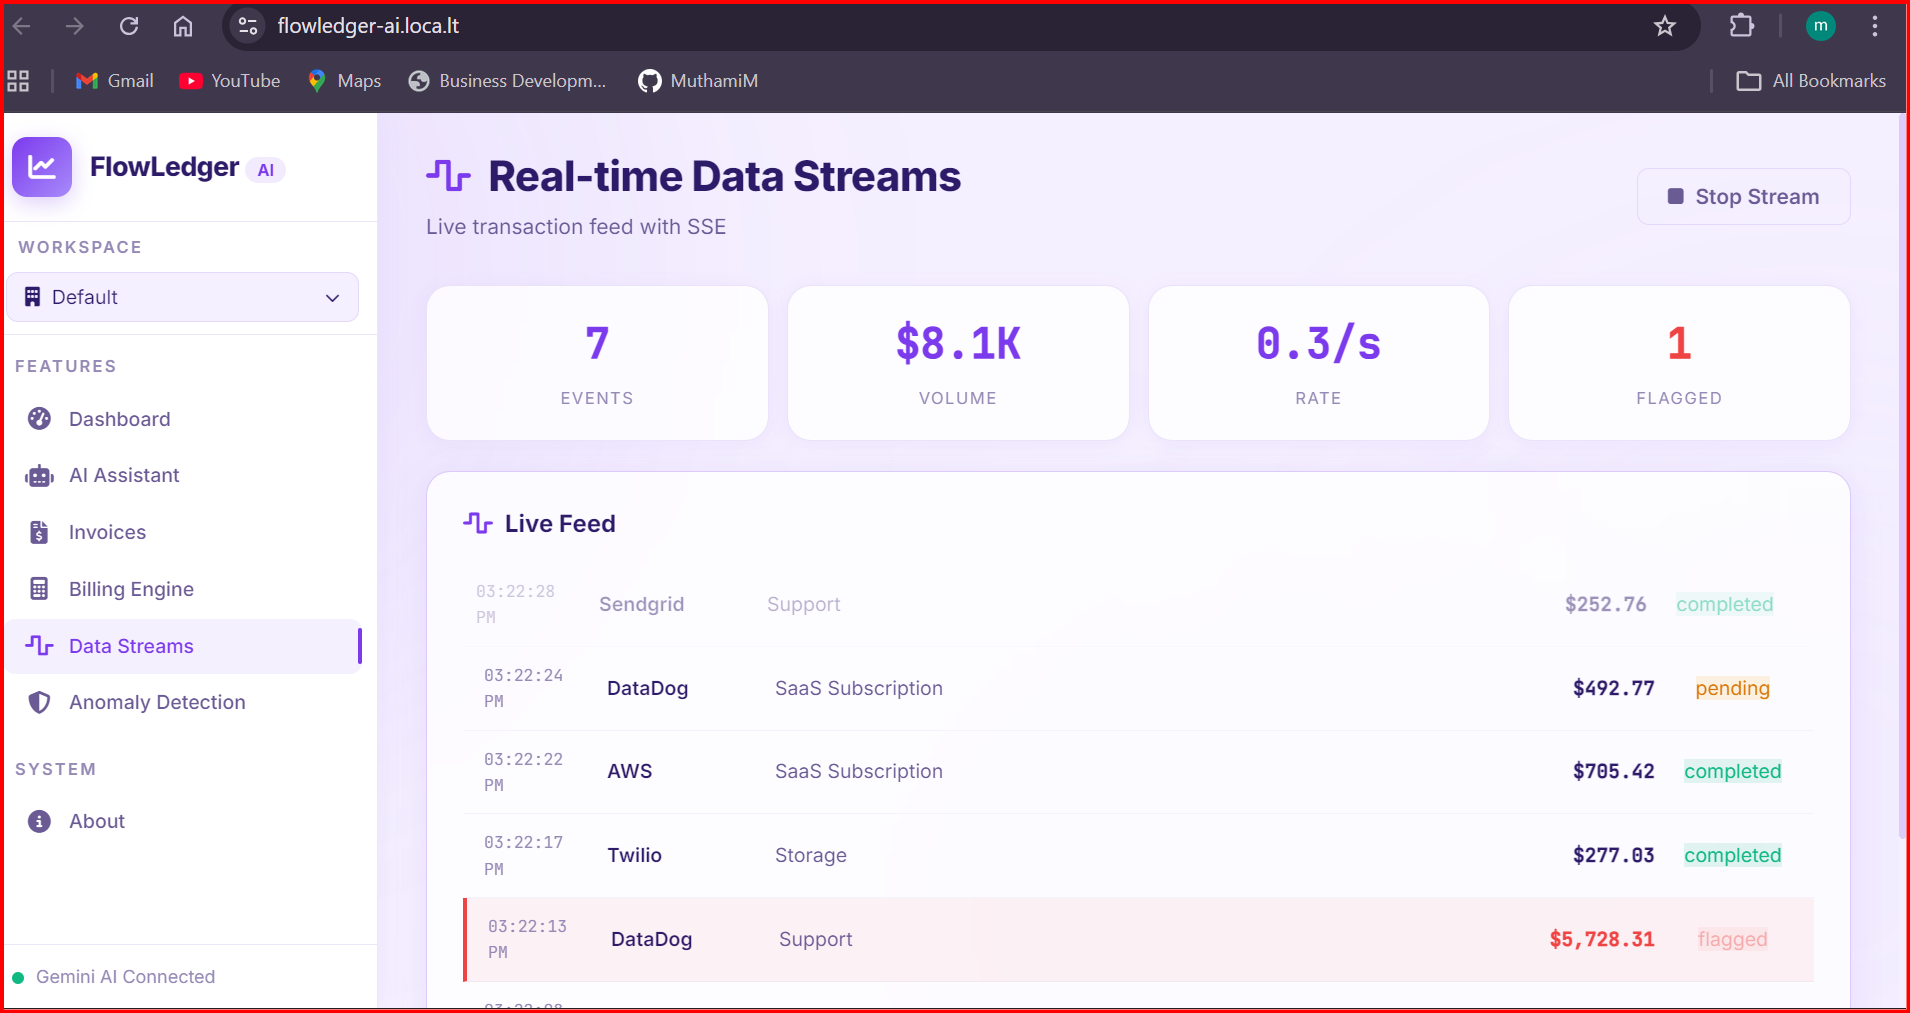Click the Billing Engine calculator icon
The width and height of the screenshot is (1910, 1013).
point(39,589)
